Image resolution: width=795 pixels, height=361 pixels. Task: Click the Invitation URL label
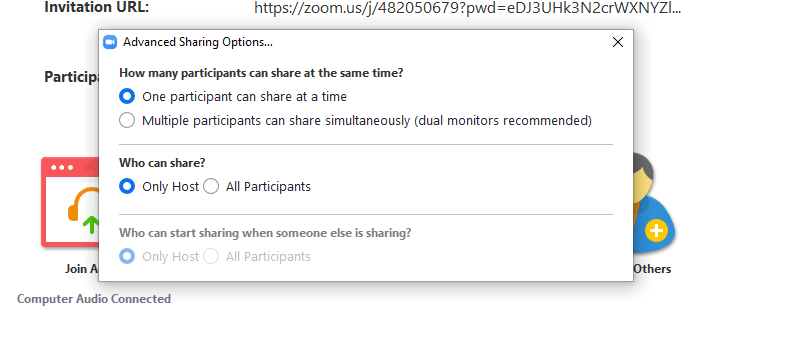click(x=97, y=7)
